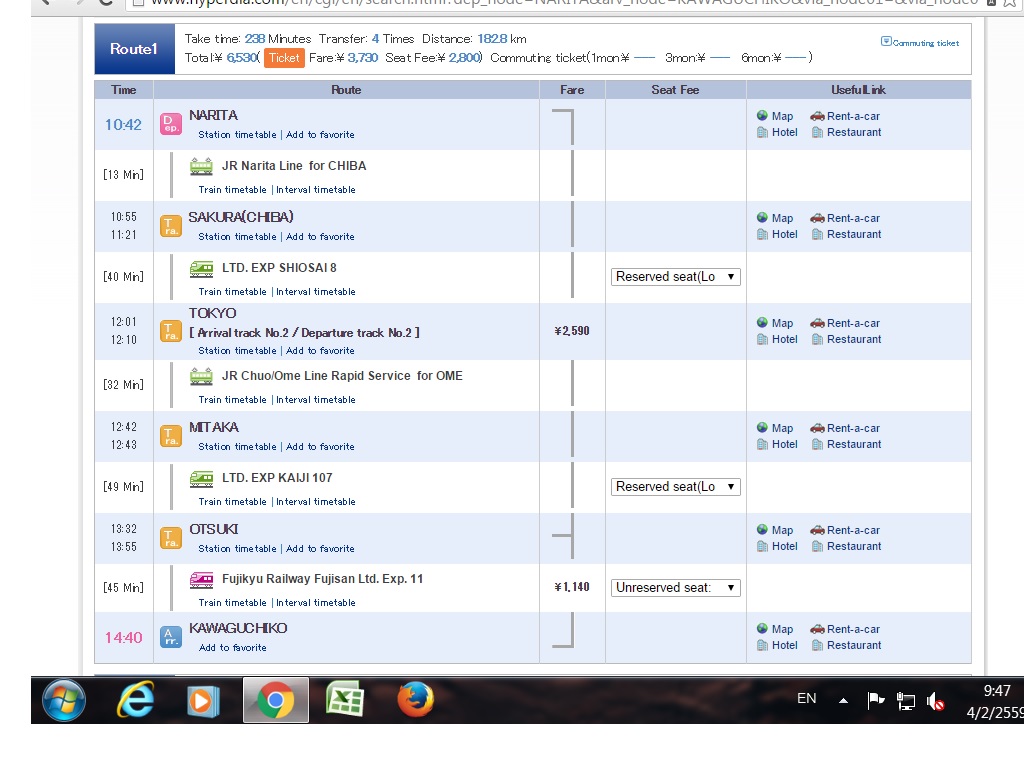
Task: Open SHIOSAI 8 Train timetable
Action: (x=232, y=292)
